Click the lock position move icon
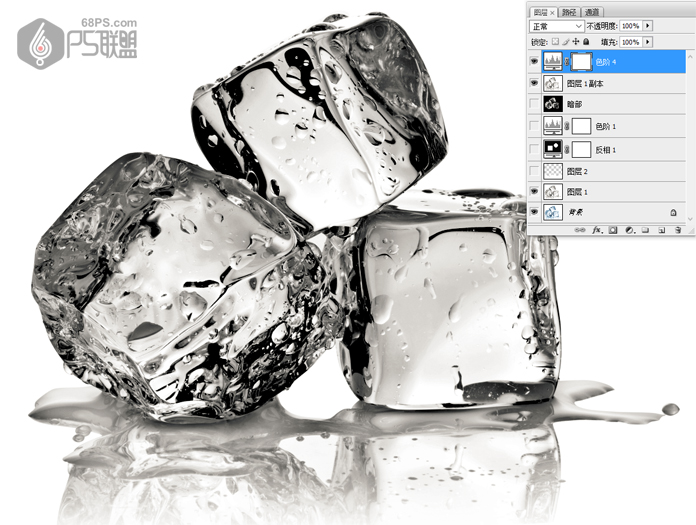The height and width of the screenshot is (525, 696). click(x=576, y=43)
